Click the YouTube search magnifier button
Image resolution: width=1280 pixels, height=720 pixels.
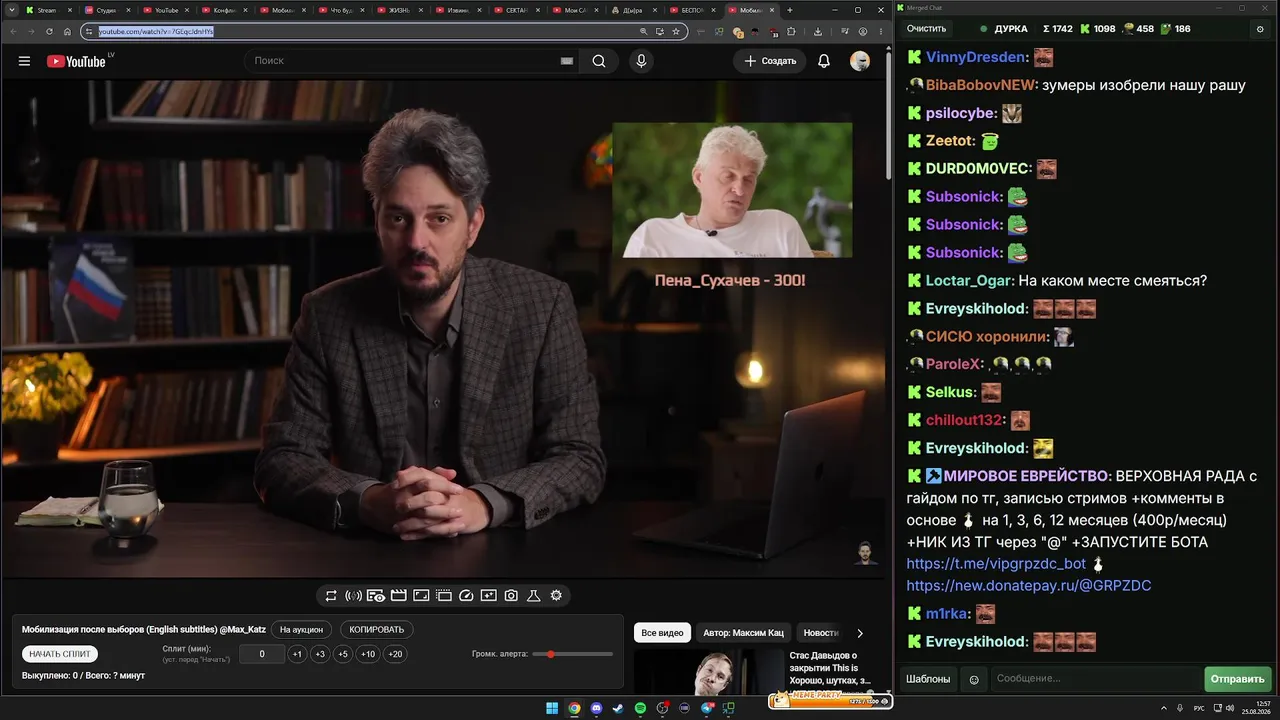[x=599, y=61]
